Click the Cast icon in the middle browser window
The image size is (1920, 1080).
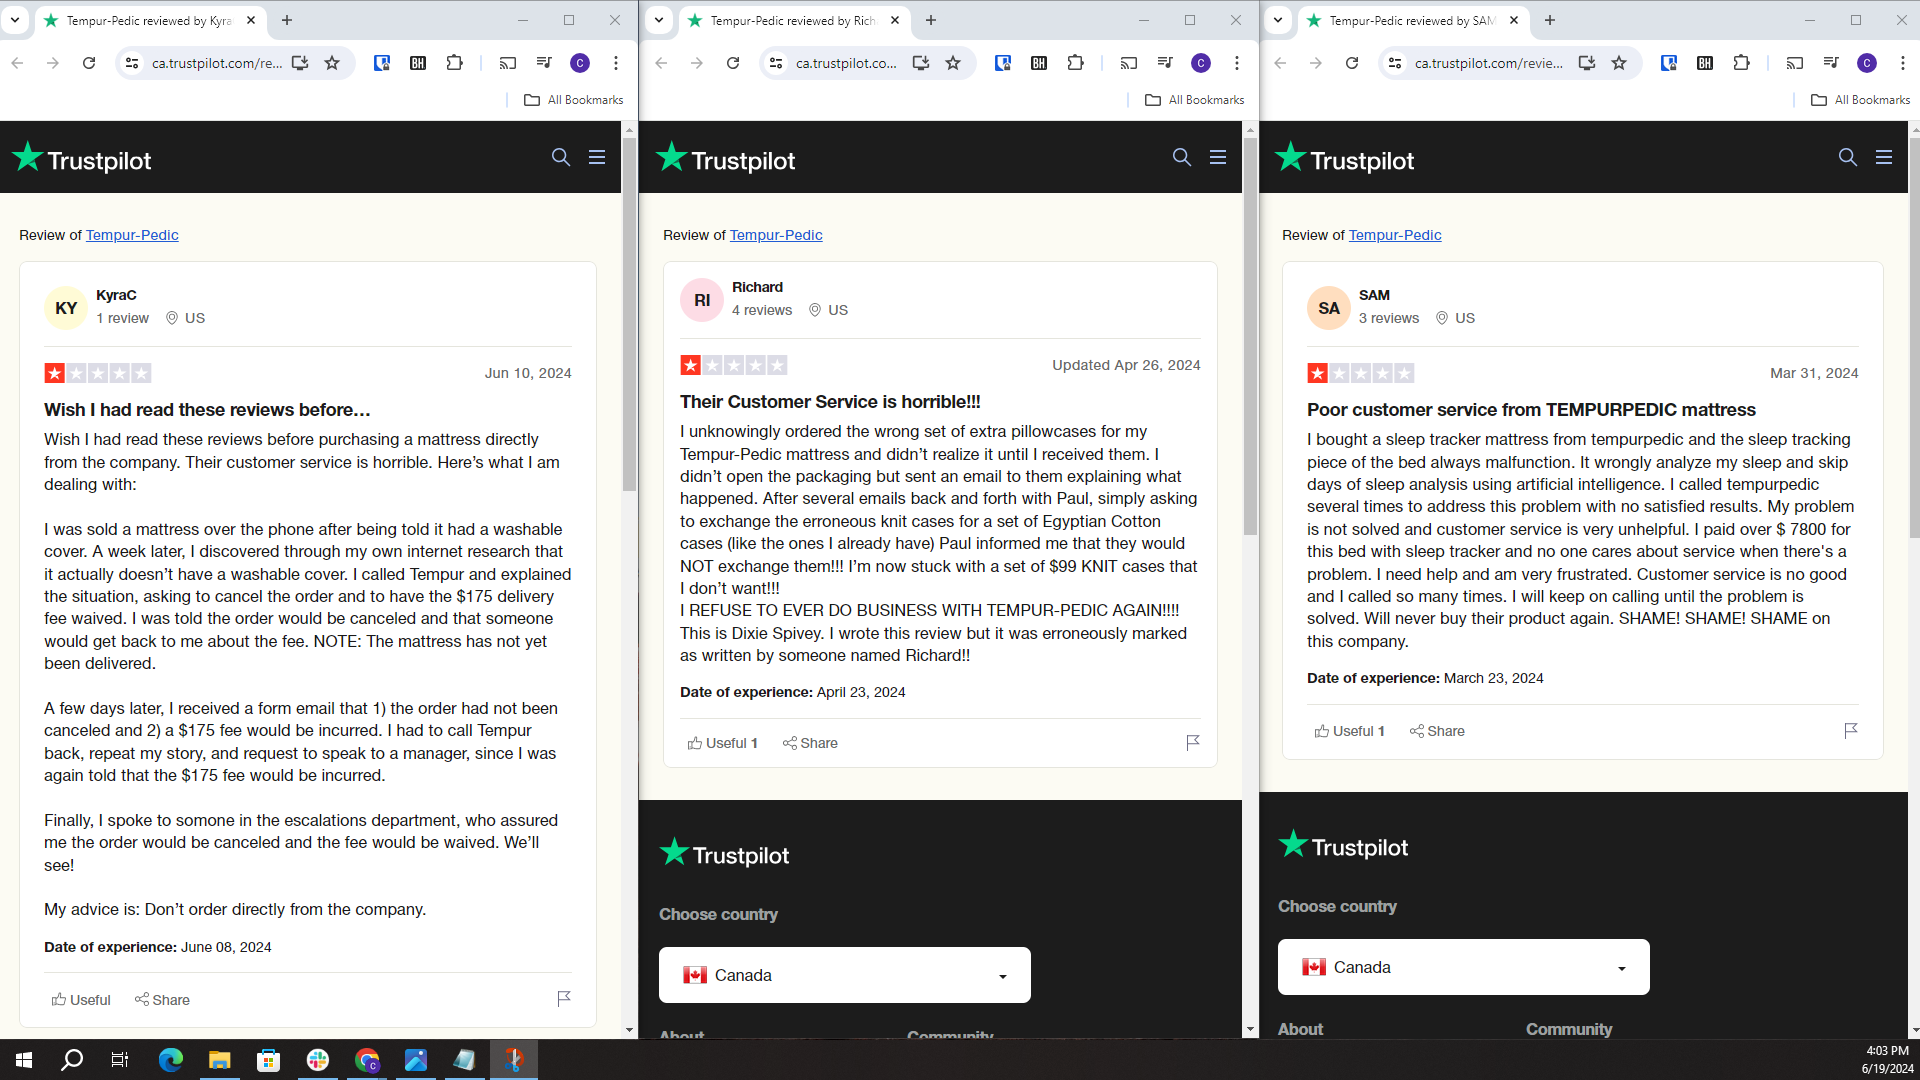[x=1129, y=63]
